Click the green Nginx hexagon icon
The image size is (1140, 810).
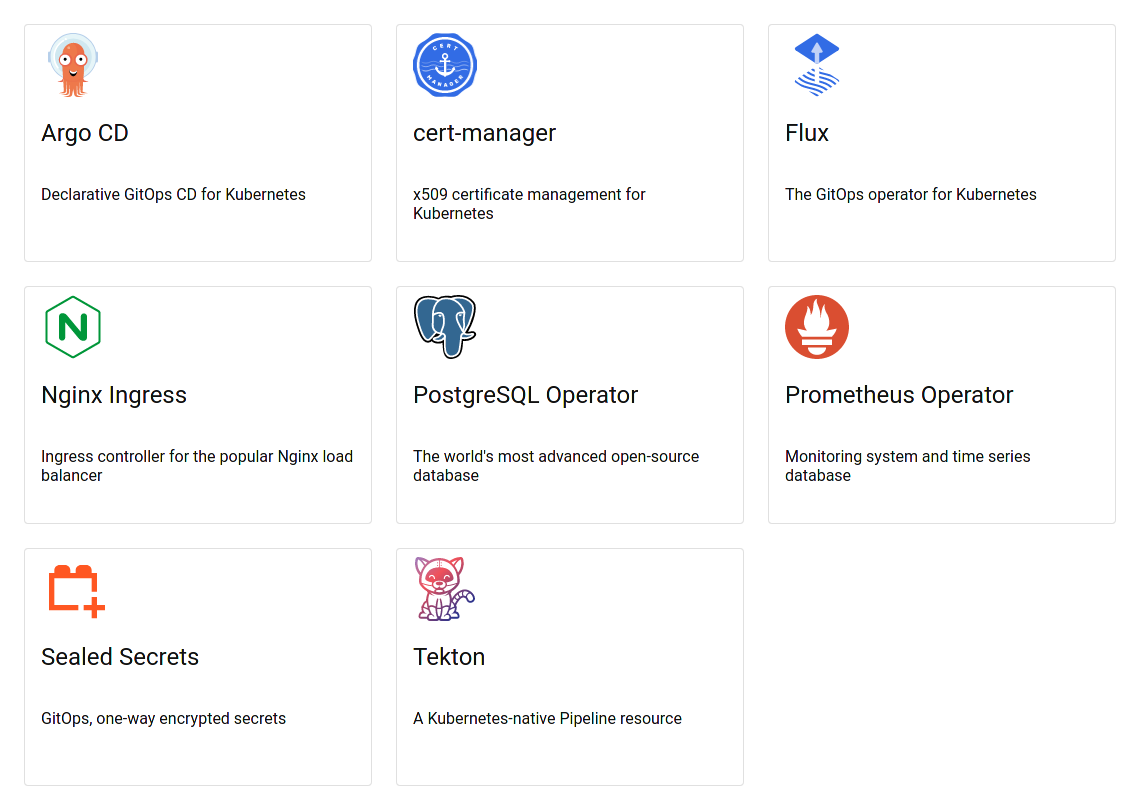pos(73,327)
